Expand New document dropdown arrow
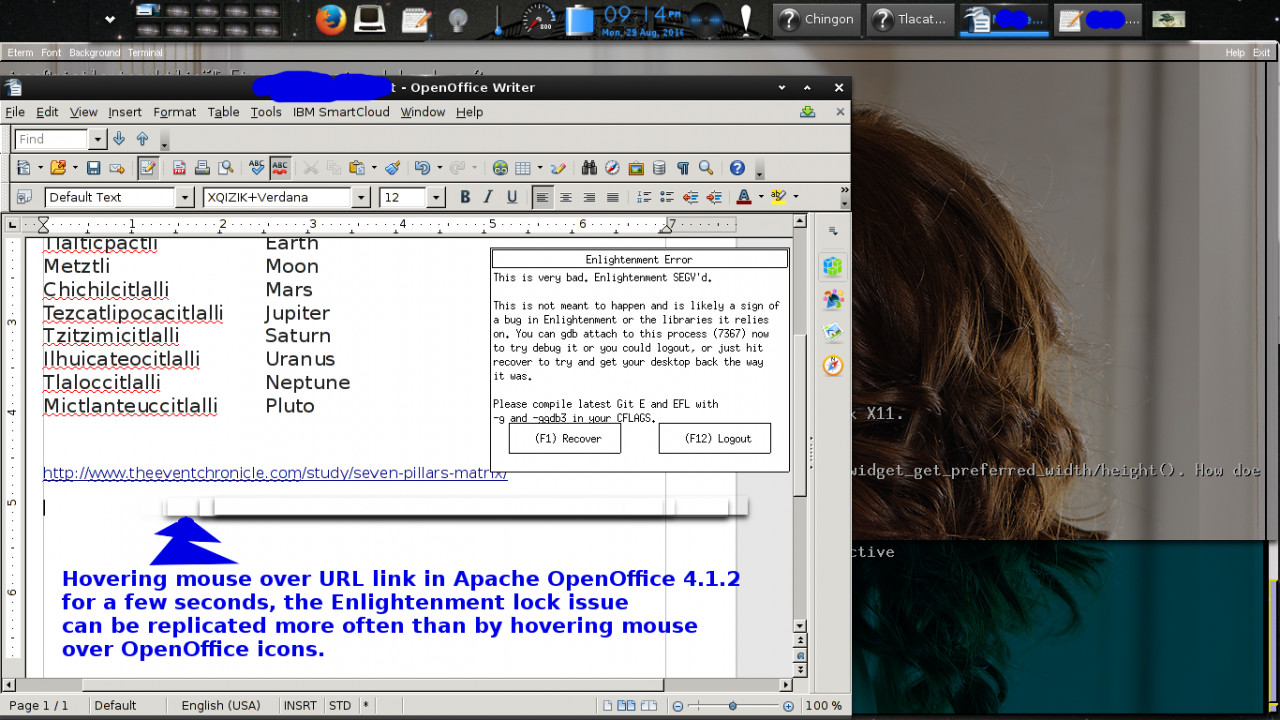Viewport: 1280px width, 720px height. (40, 168)
